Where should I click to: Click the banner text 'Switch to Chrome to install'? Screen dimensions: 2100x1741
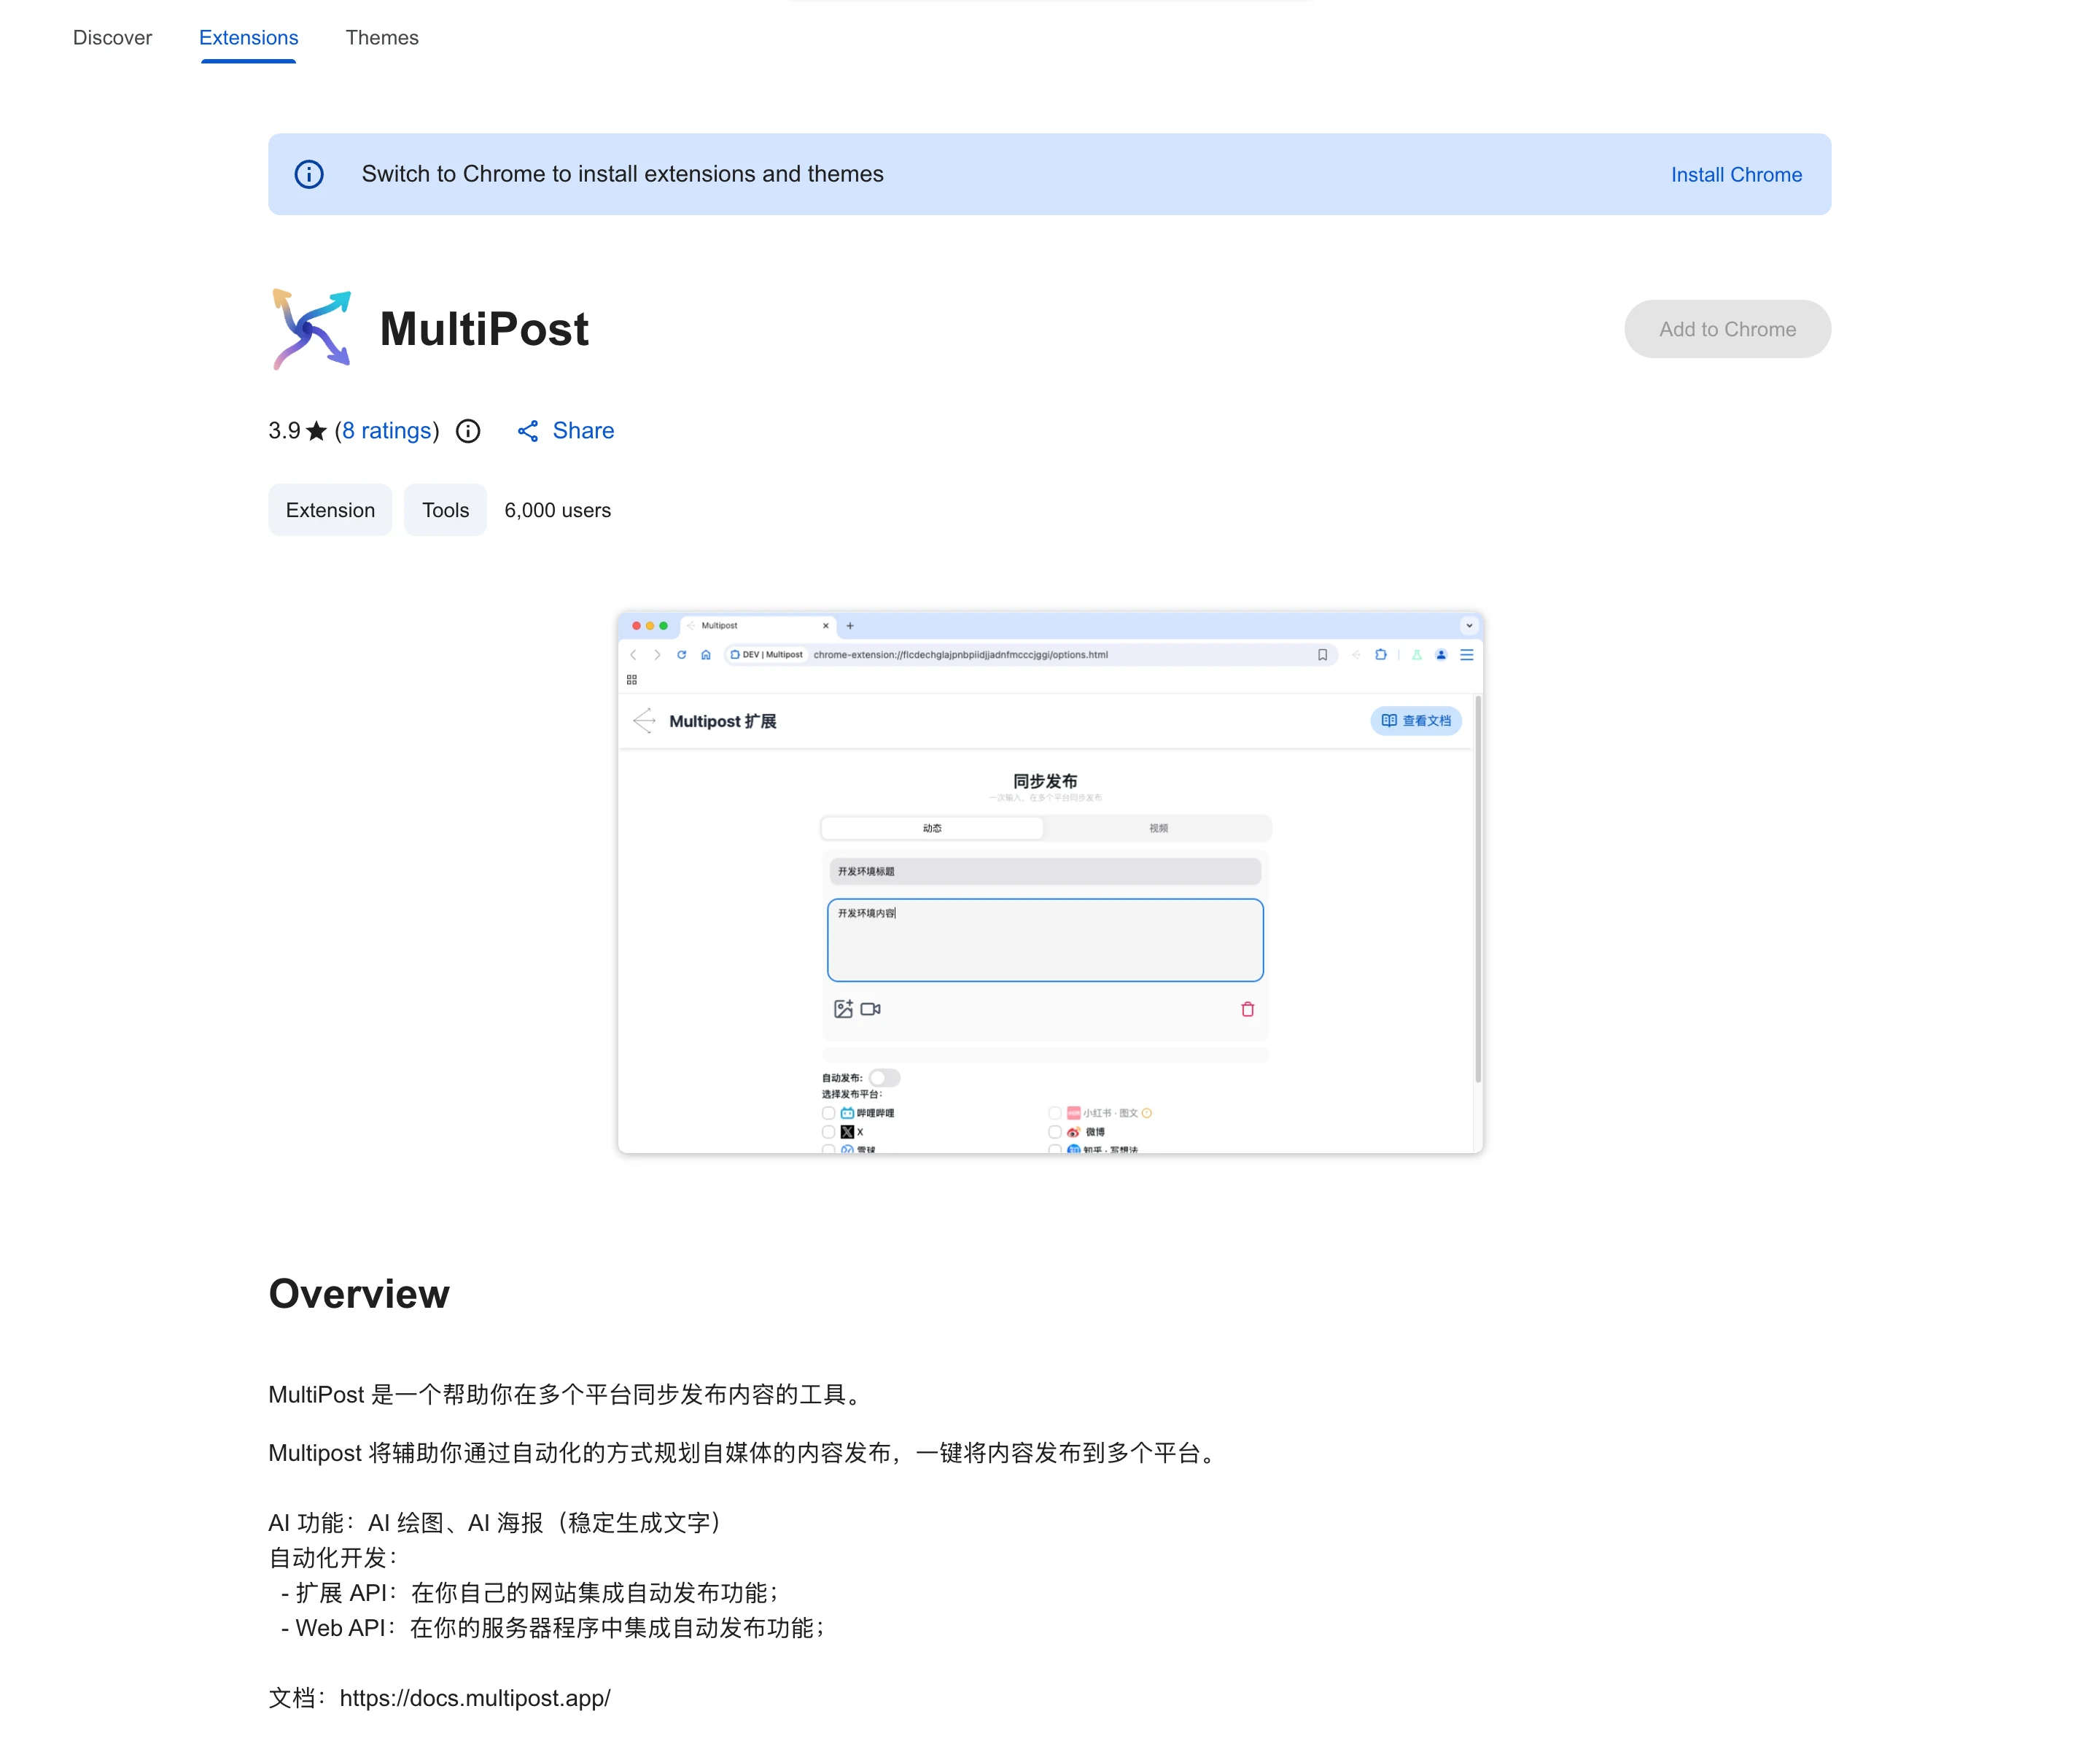pyautogui.click(x=622, y=174)
